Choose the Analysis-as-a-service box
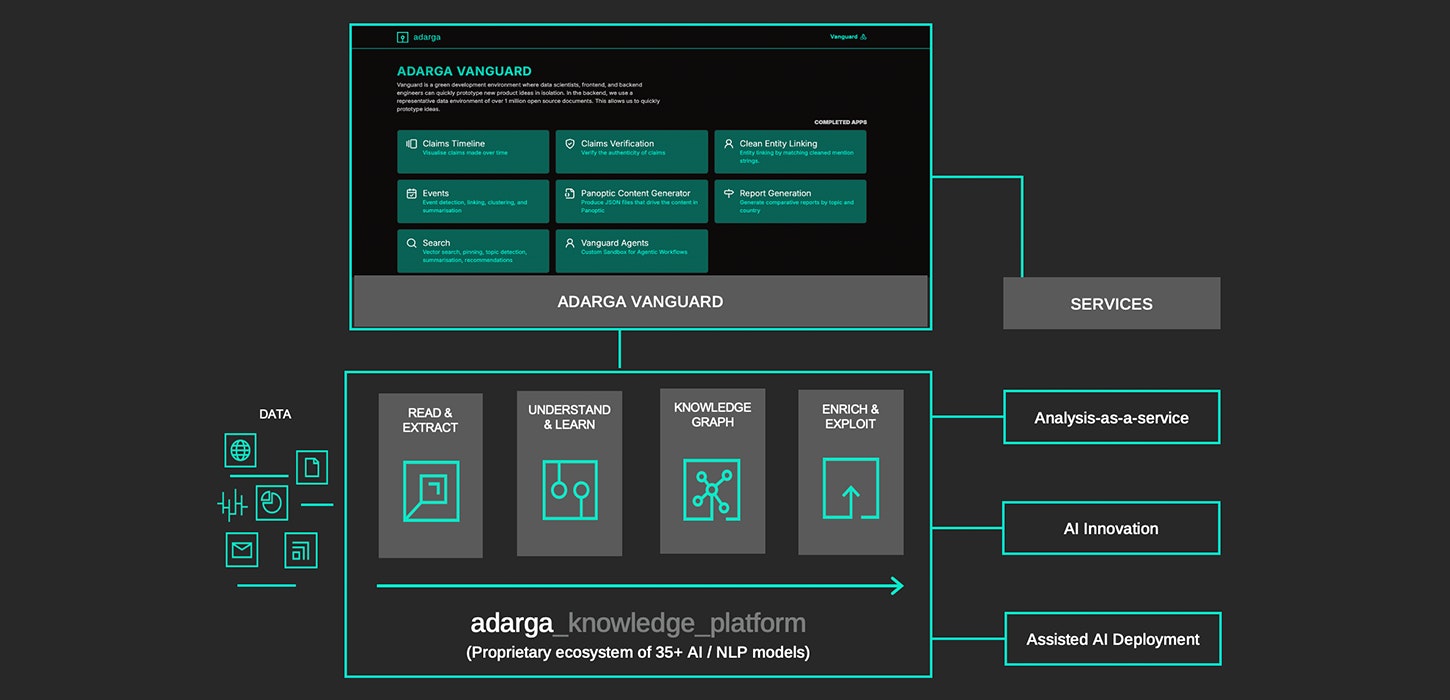Screen dimensions: 1450x700 pyautogui.click(x=1111, y=417)
